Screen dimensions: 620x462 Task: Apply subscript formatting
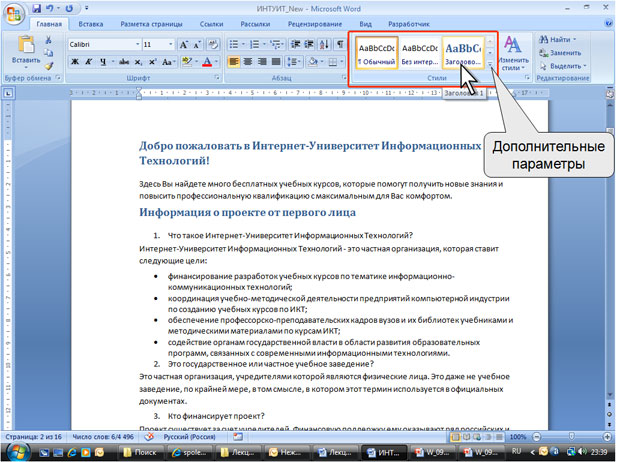pyautogui.click(x=138, y=62)
